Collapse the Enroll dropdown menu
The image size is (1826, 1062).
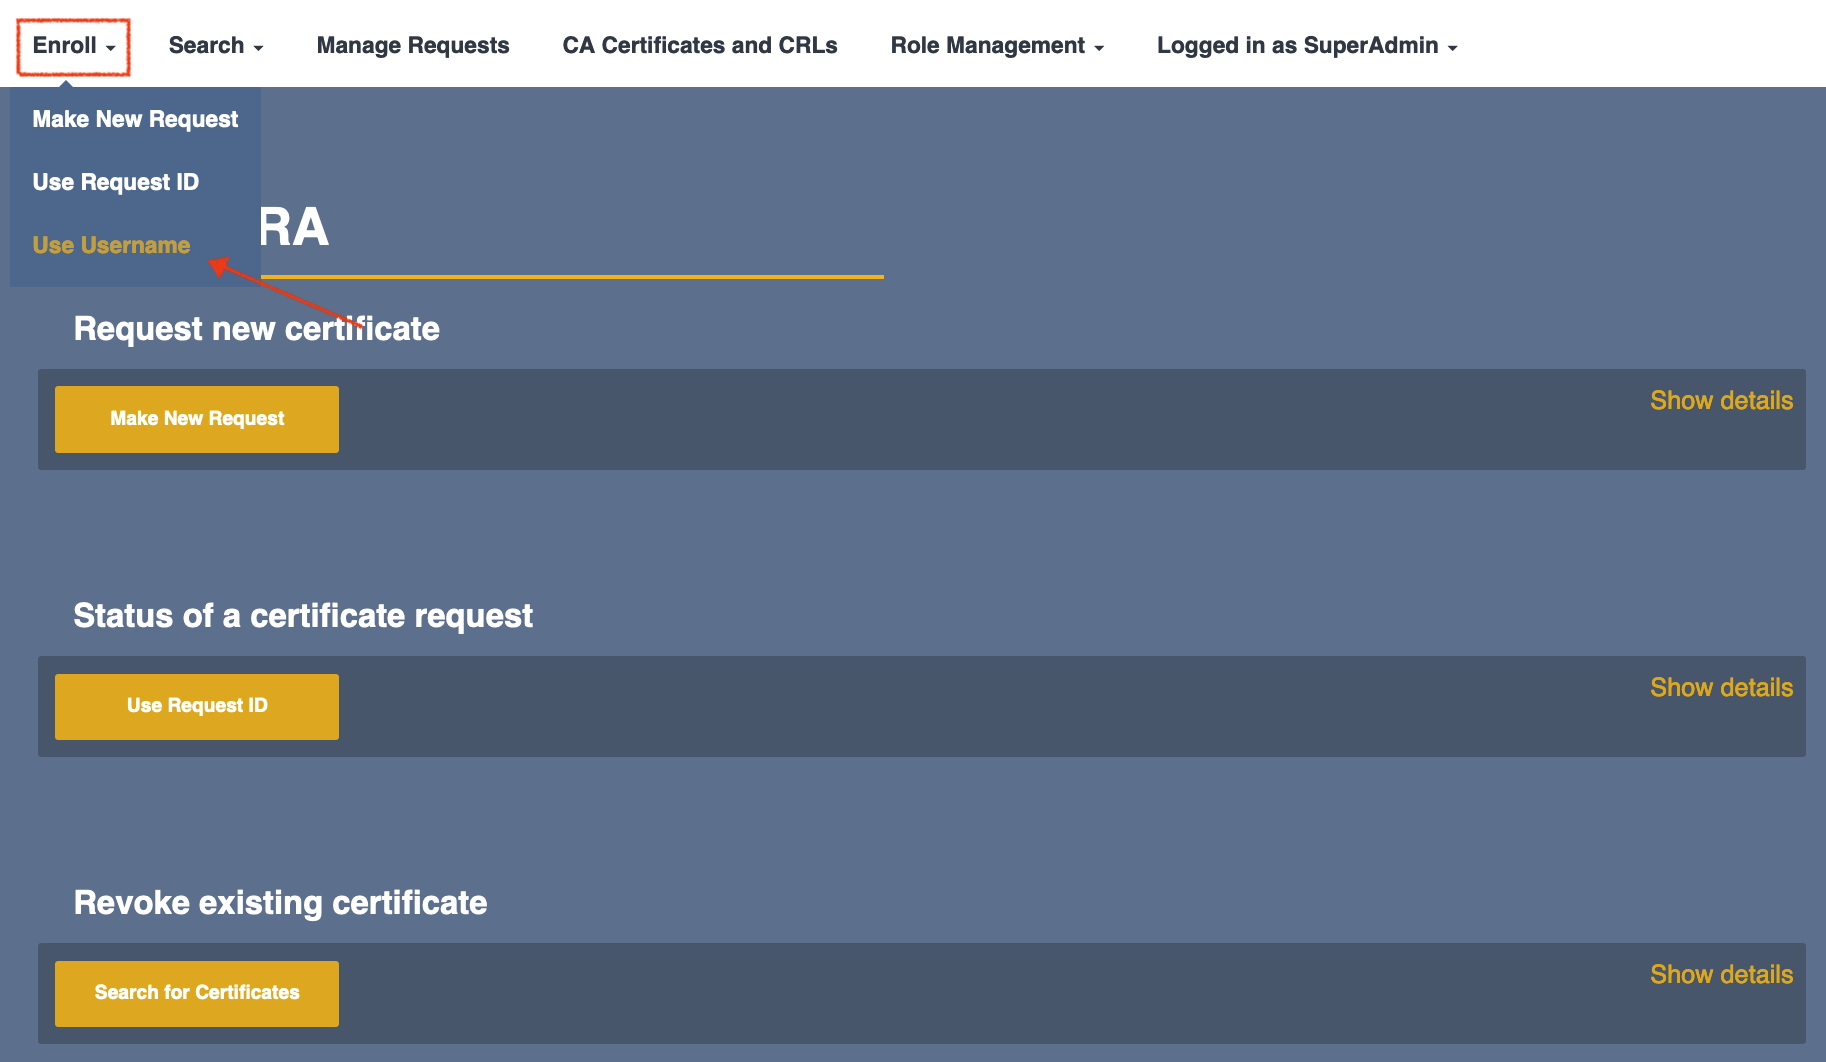[x=73, y=46]
